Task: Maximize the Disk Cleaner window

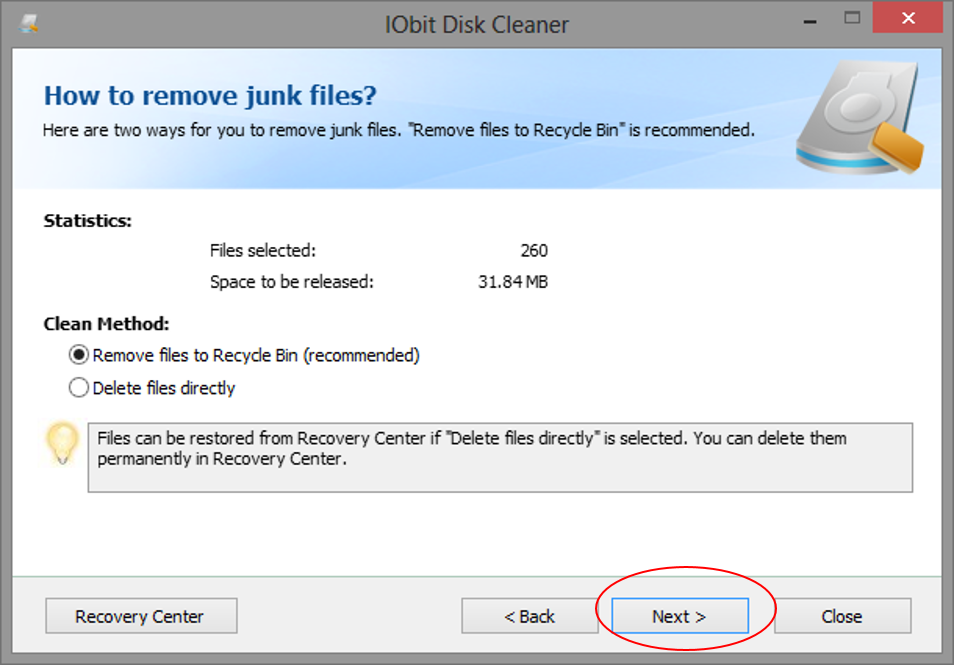Action: coord(852,18)
